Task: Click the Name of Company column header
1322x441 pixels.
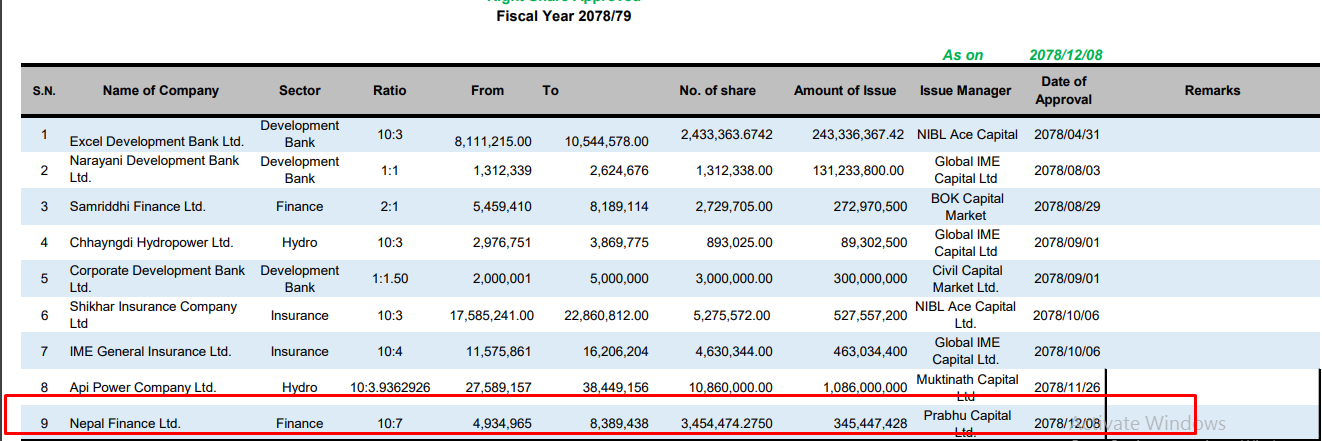Action: 160,90
